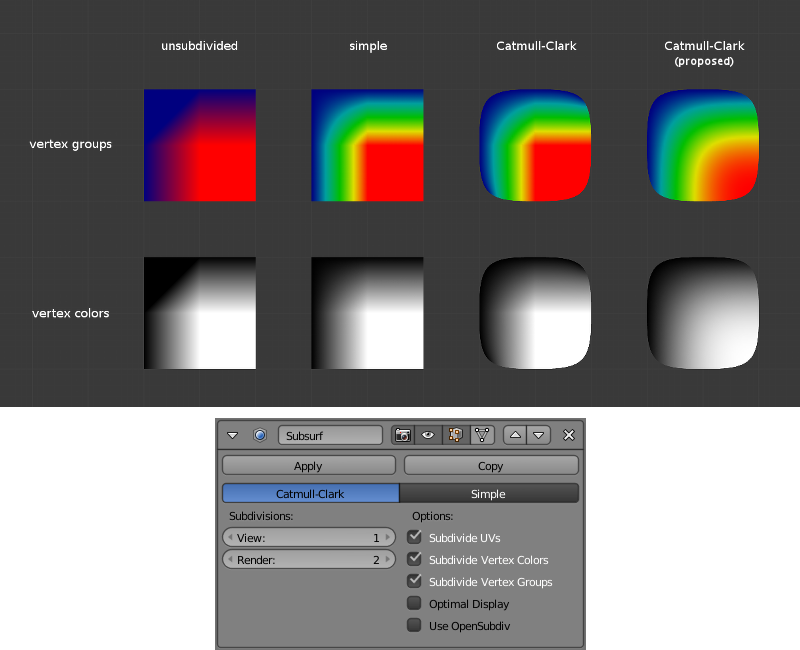800x650 pixels.
Task: Click the 'Options:' heading text
Action: point(433,516)
